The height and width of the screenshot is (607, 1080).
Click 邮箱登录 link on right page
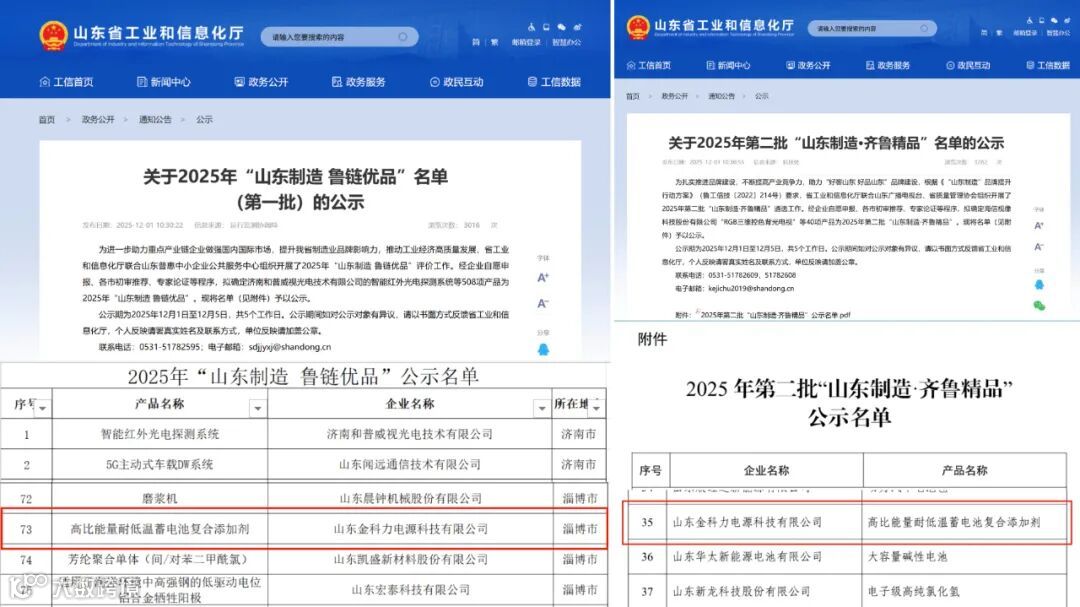coord(1025,33)
